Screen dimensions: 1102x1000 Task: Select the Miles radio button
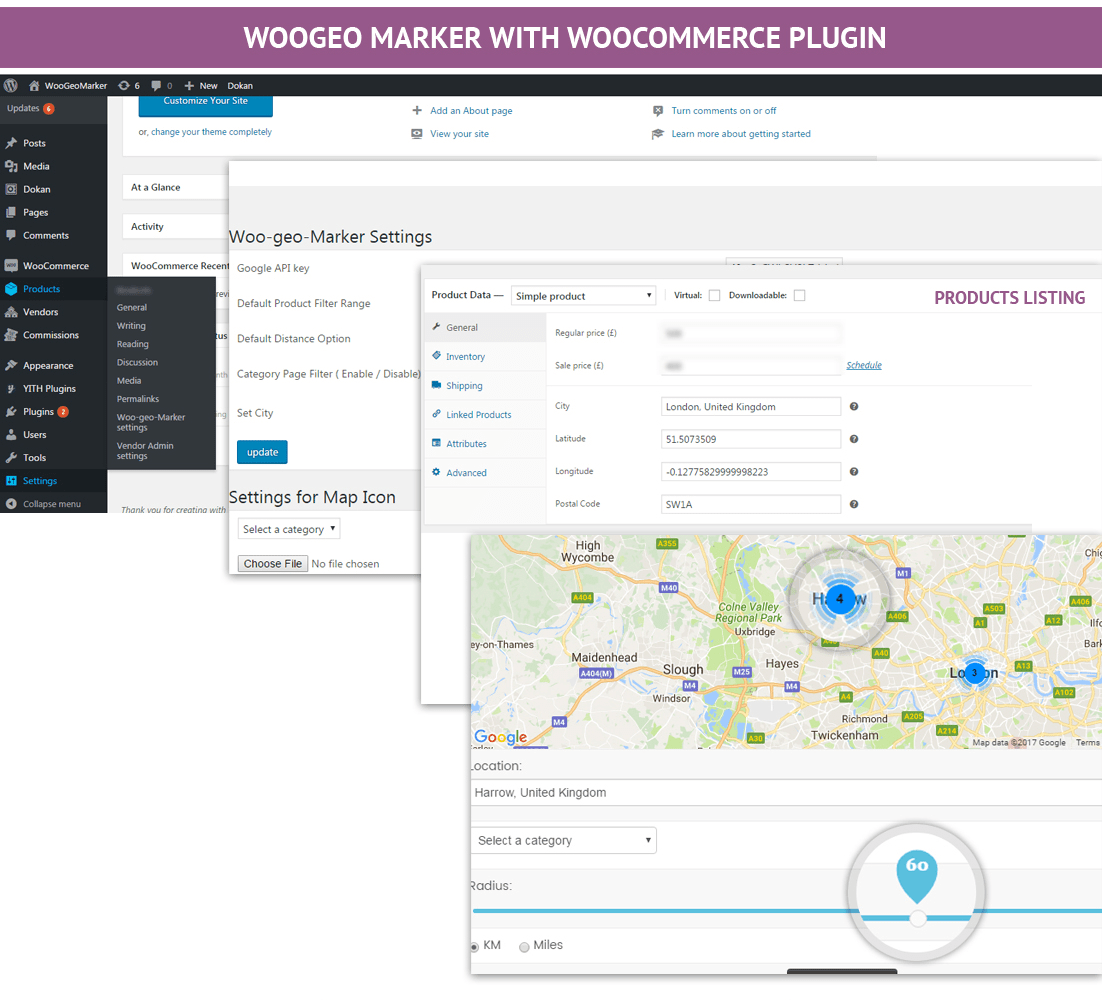[524, 947]
